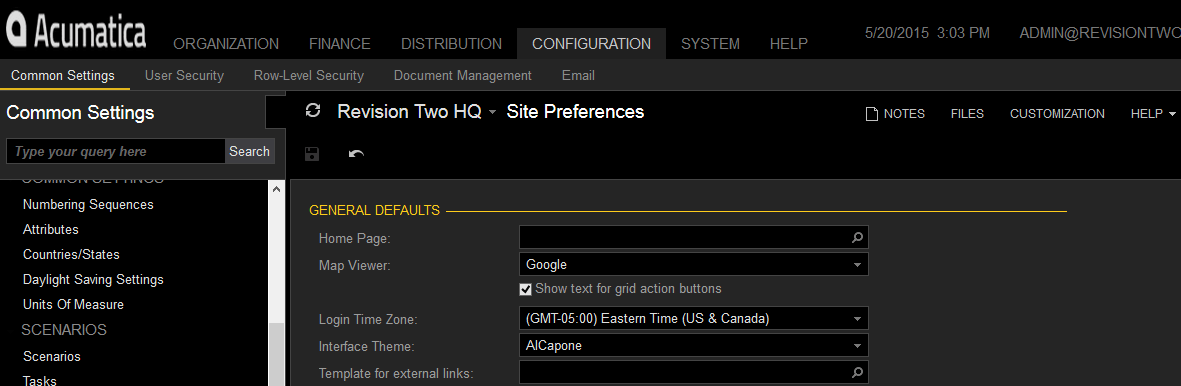Image resolution: width=1181 pixels, height=386 pixels.
Task: Click the Search button
Action: (x=249, y=152)
